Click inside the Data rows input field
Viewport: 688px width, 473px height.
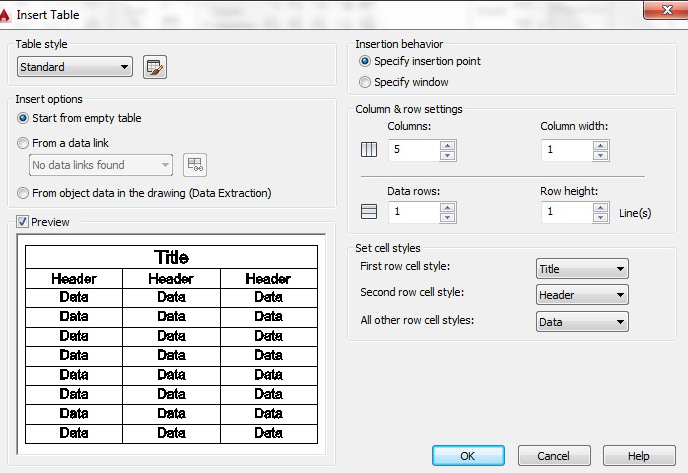(x=412, y=212)
